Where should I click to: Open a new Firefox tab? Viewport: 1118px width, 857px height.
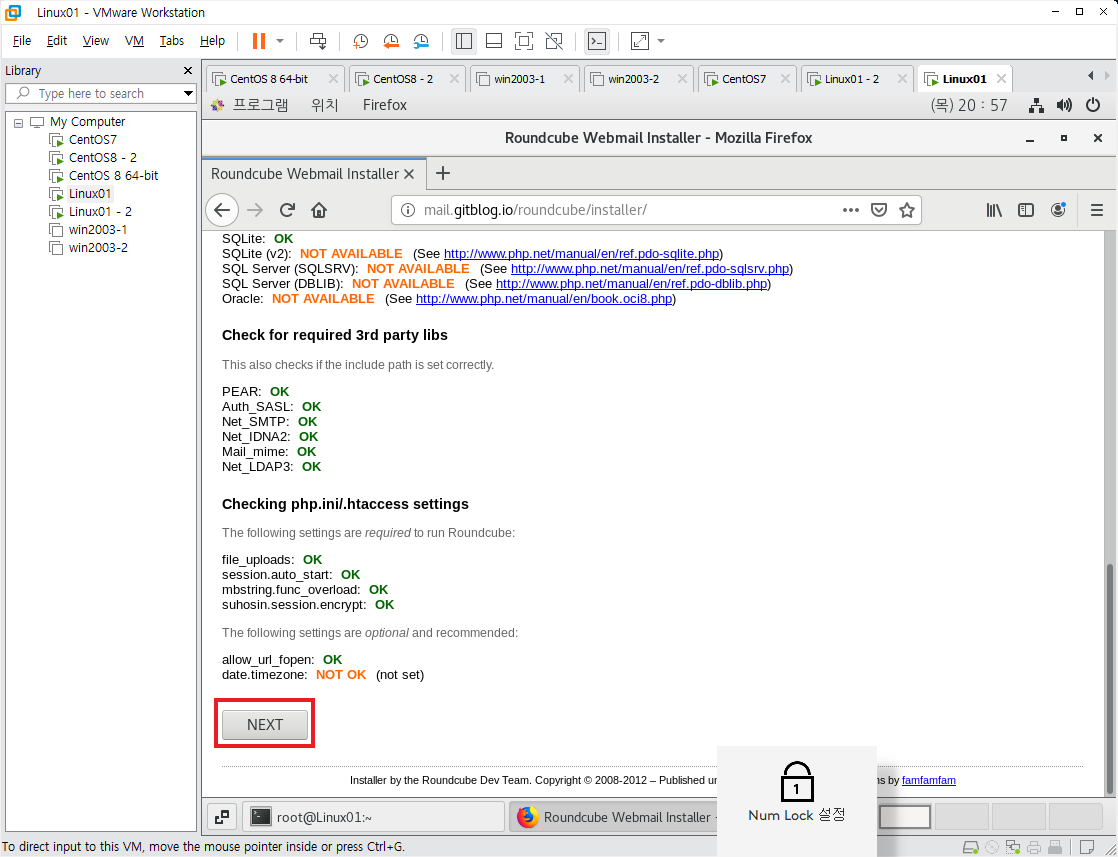(443, 173)
